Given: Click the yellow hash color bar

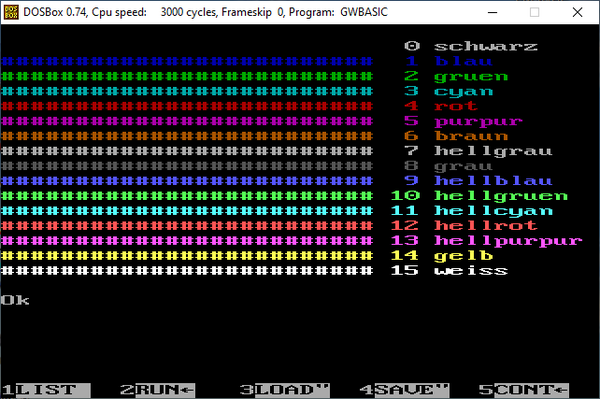Looking at the screenshot, I should tap(187, 255).
